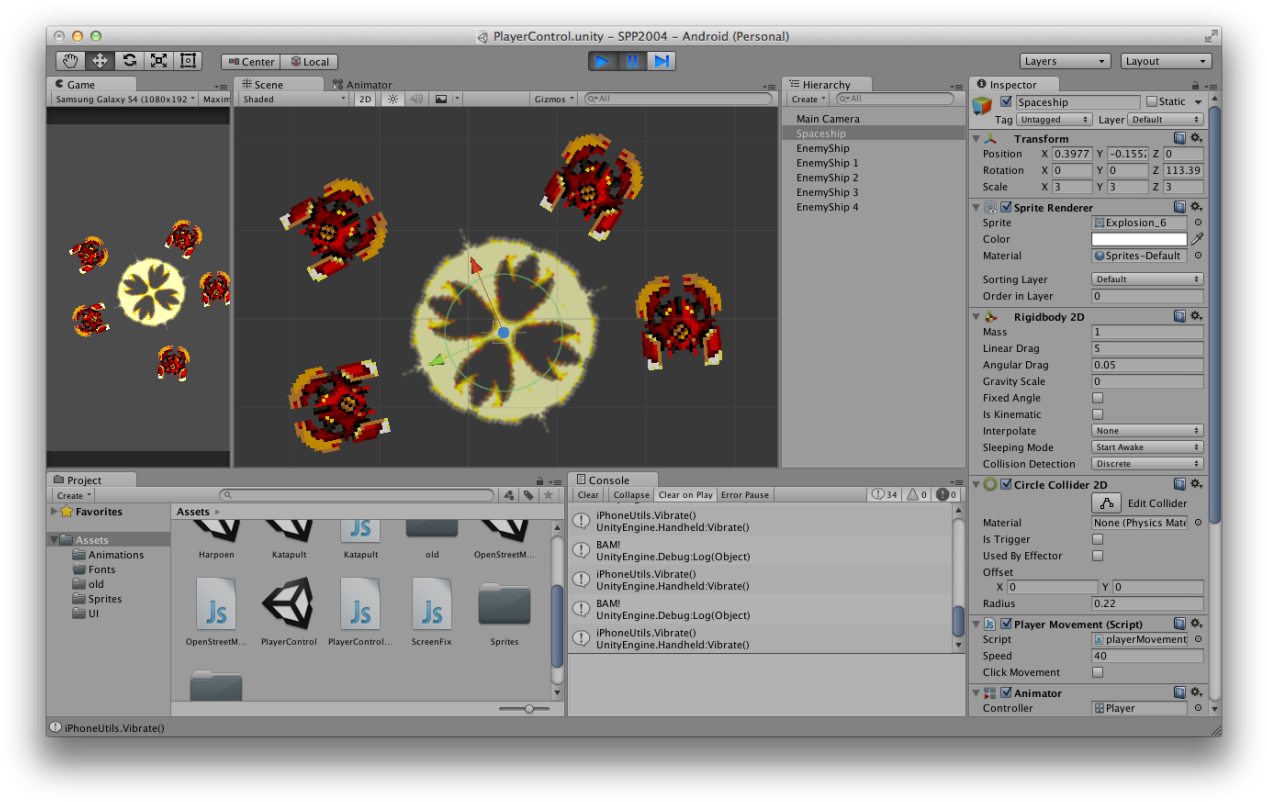Screen dimensions: 1267x802
Task: Toggle scene lighting sun icon
Action: [x=393, y=99]
